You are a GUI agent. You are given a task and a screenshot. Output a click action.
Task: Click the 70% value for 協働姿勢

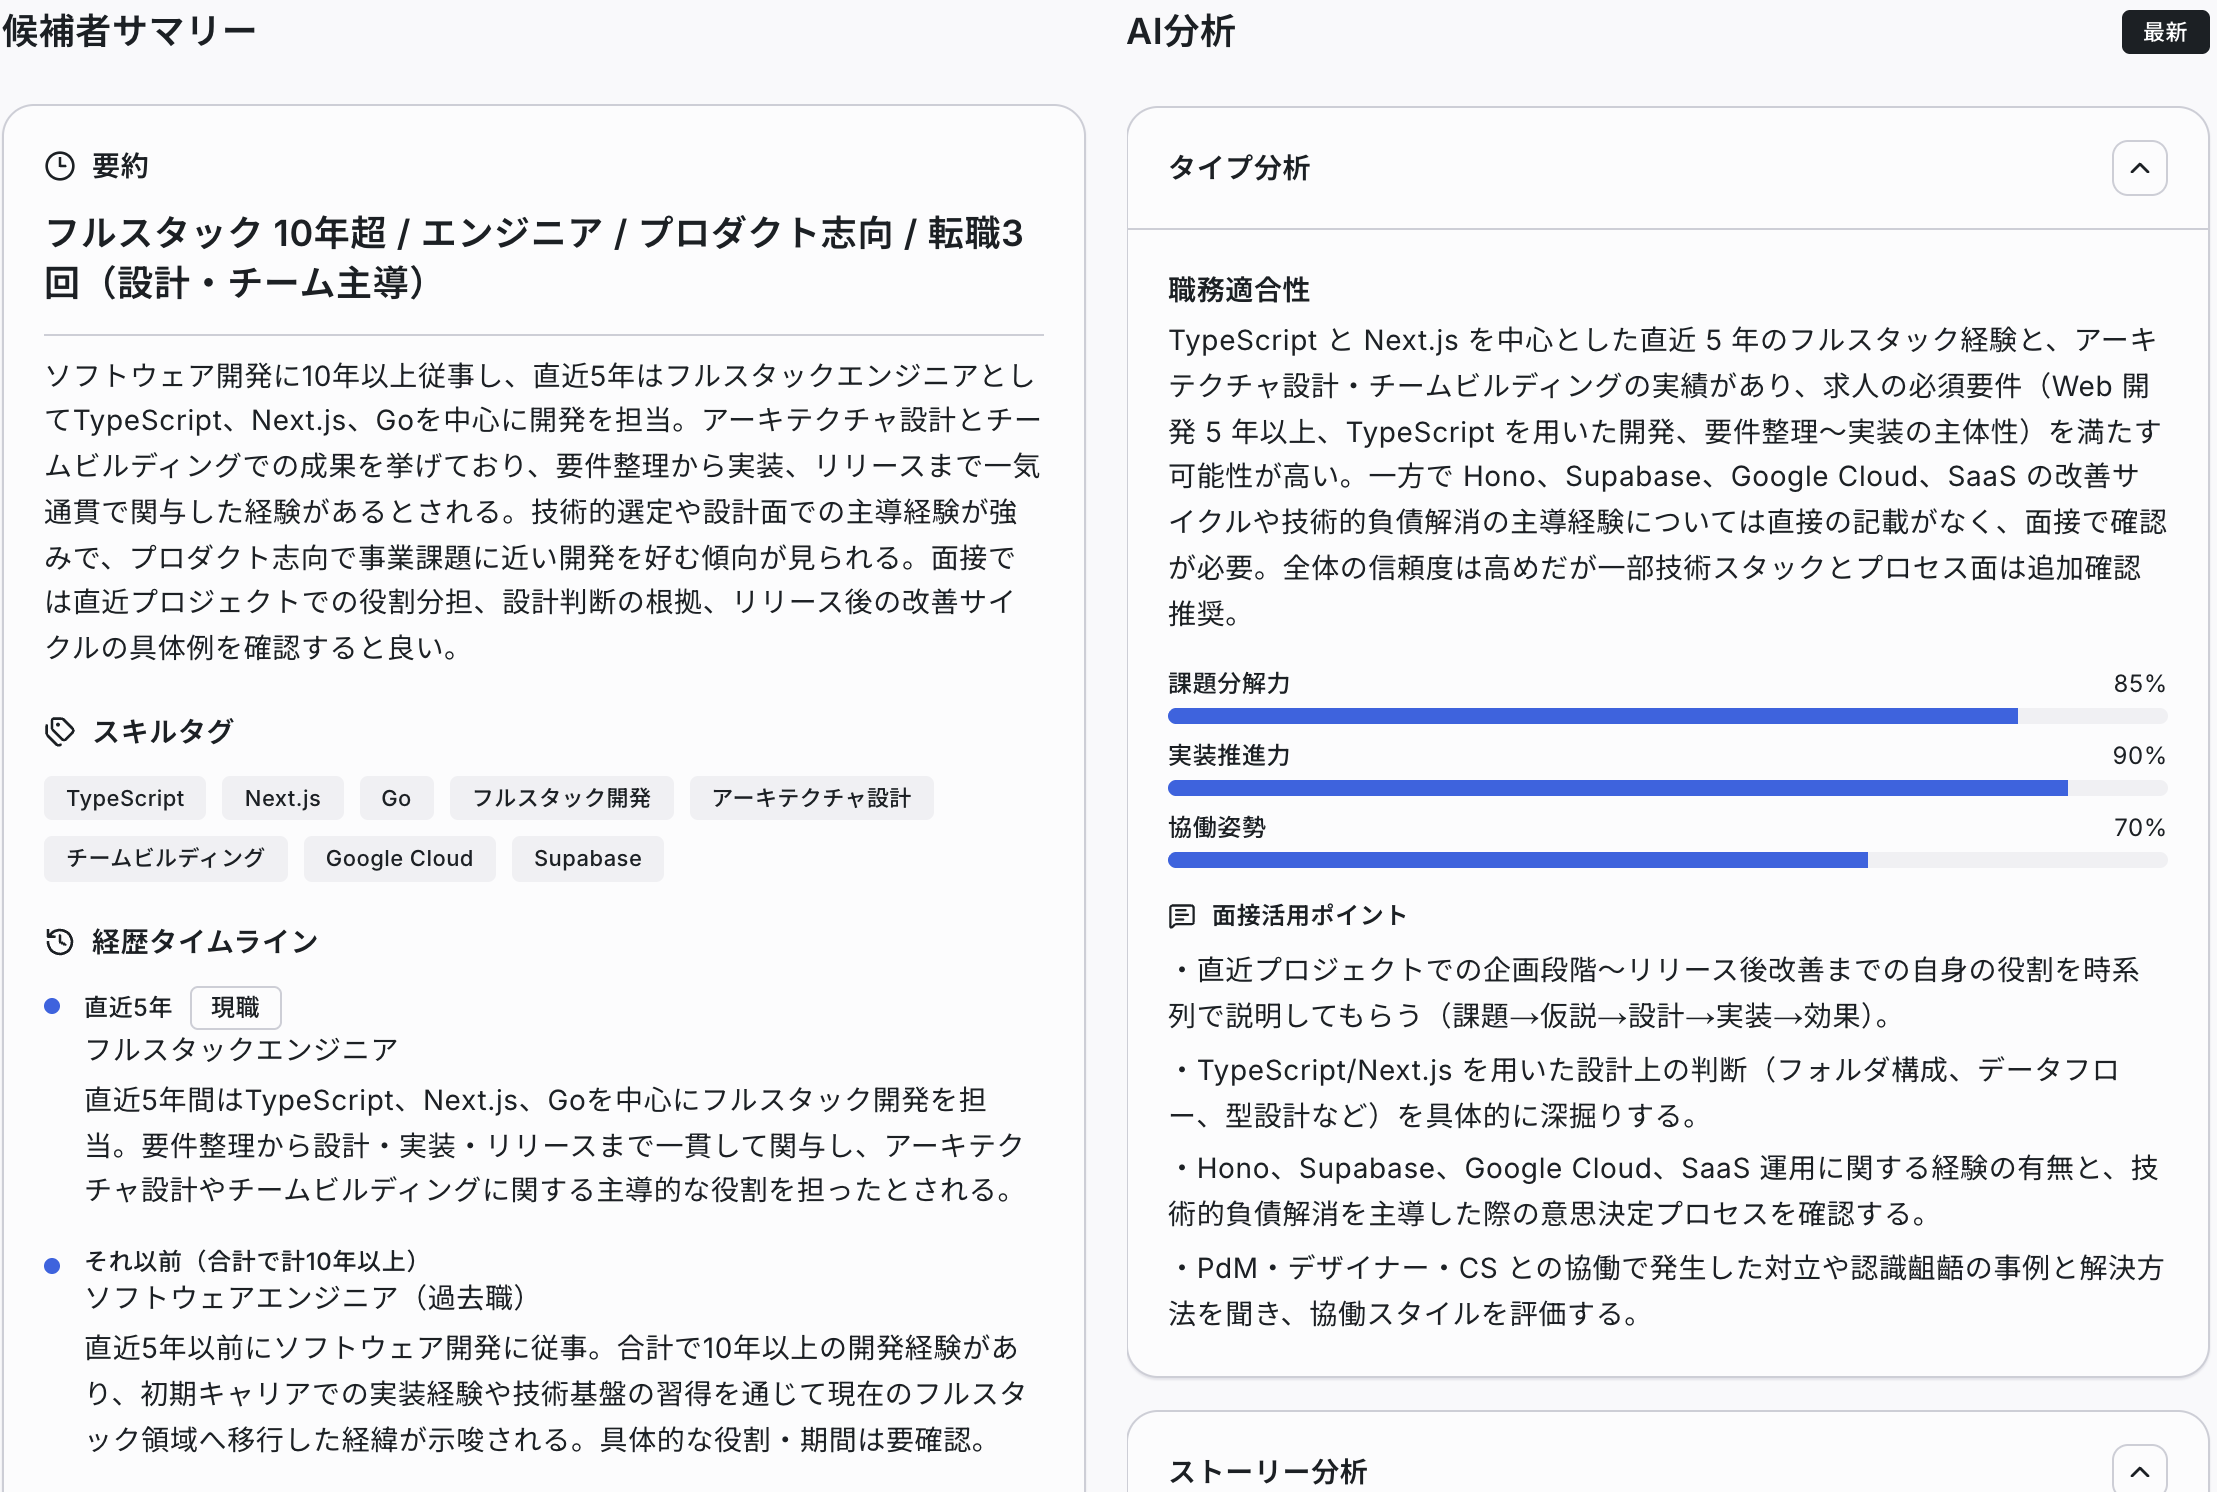[2139, 827]
